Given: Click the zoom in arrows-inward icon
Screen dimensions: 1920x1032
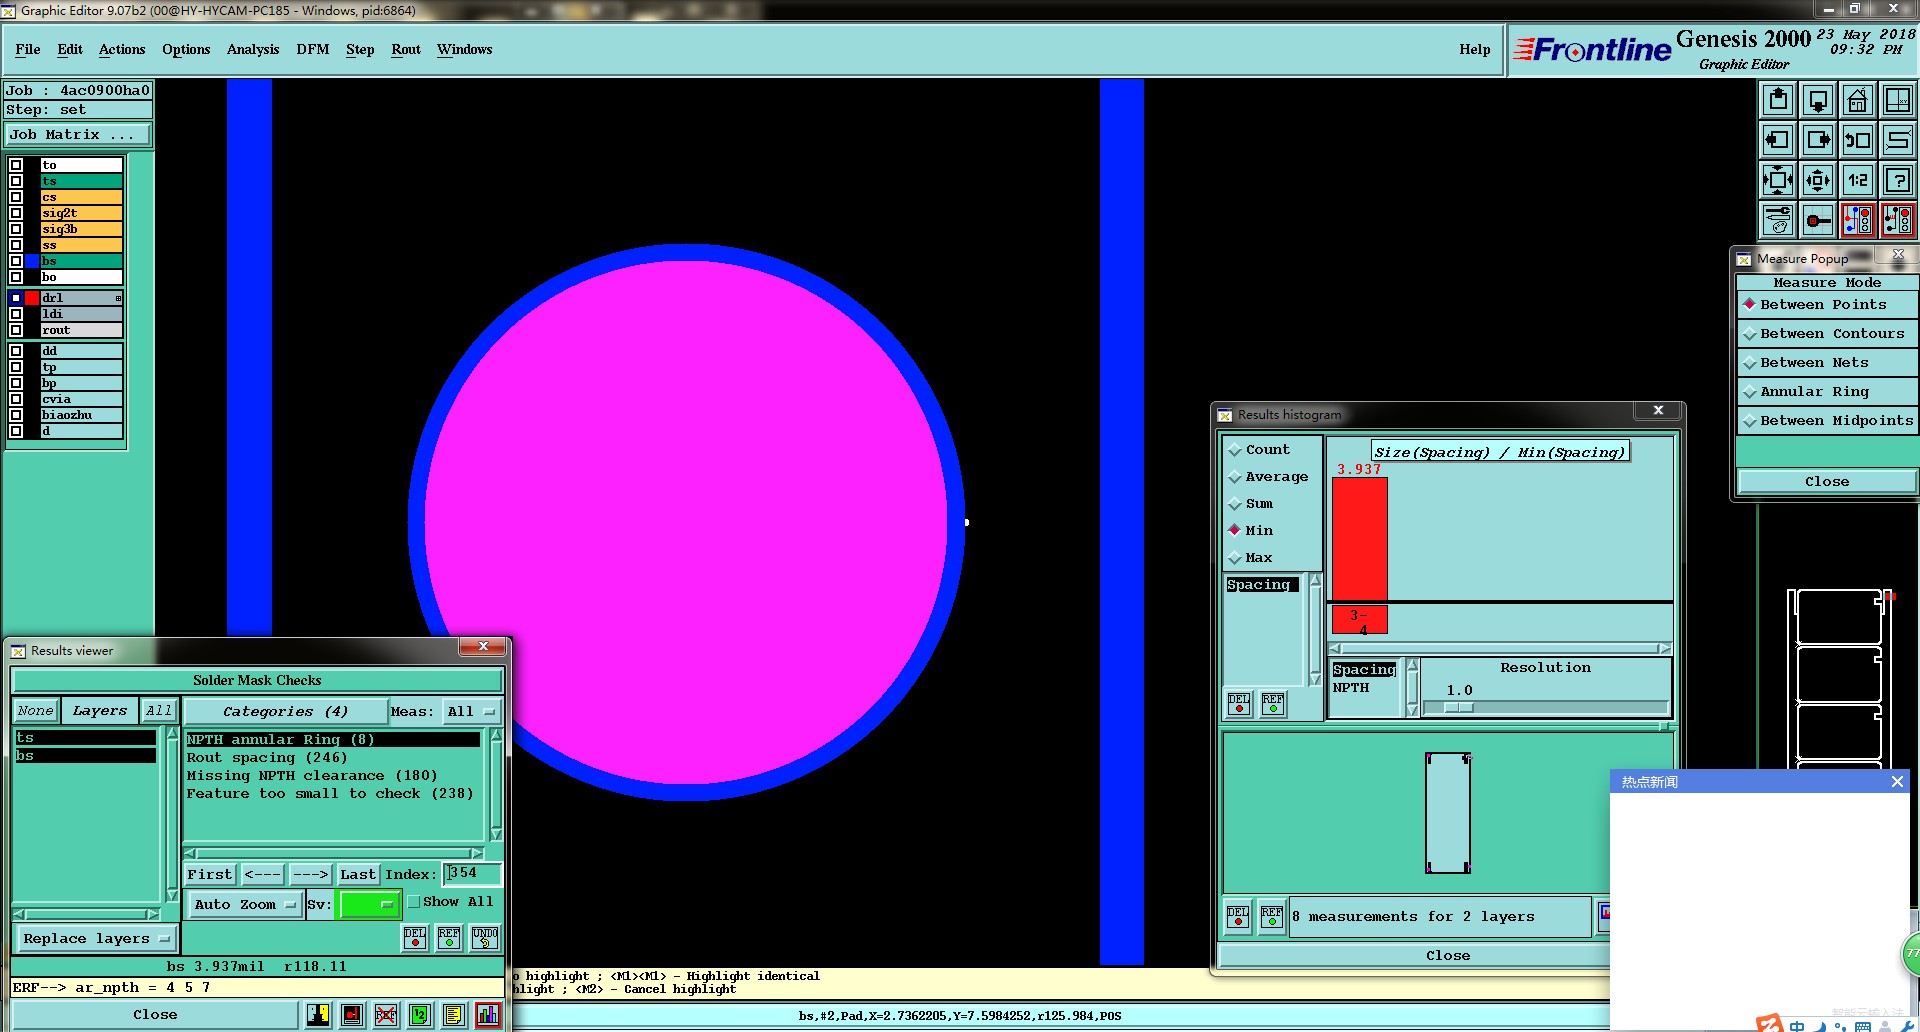Looking at the screenshot, I should [1777, 180].
